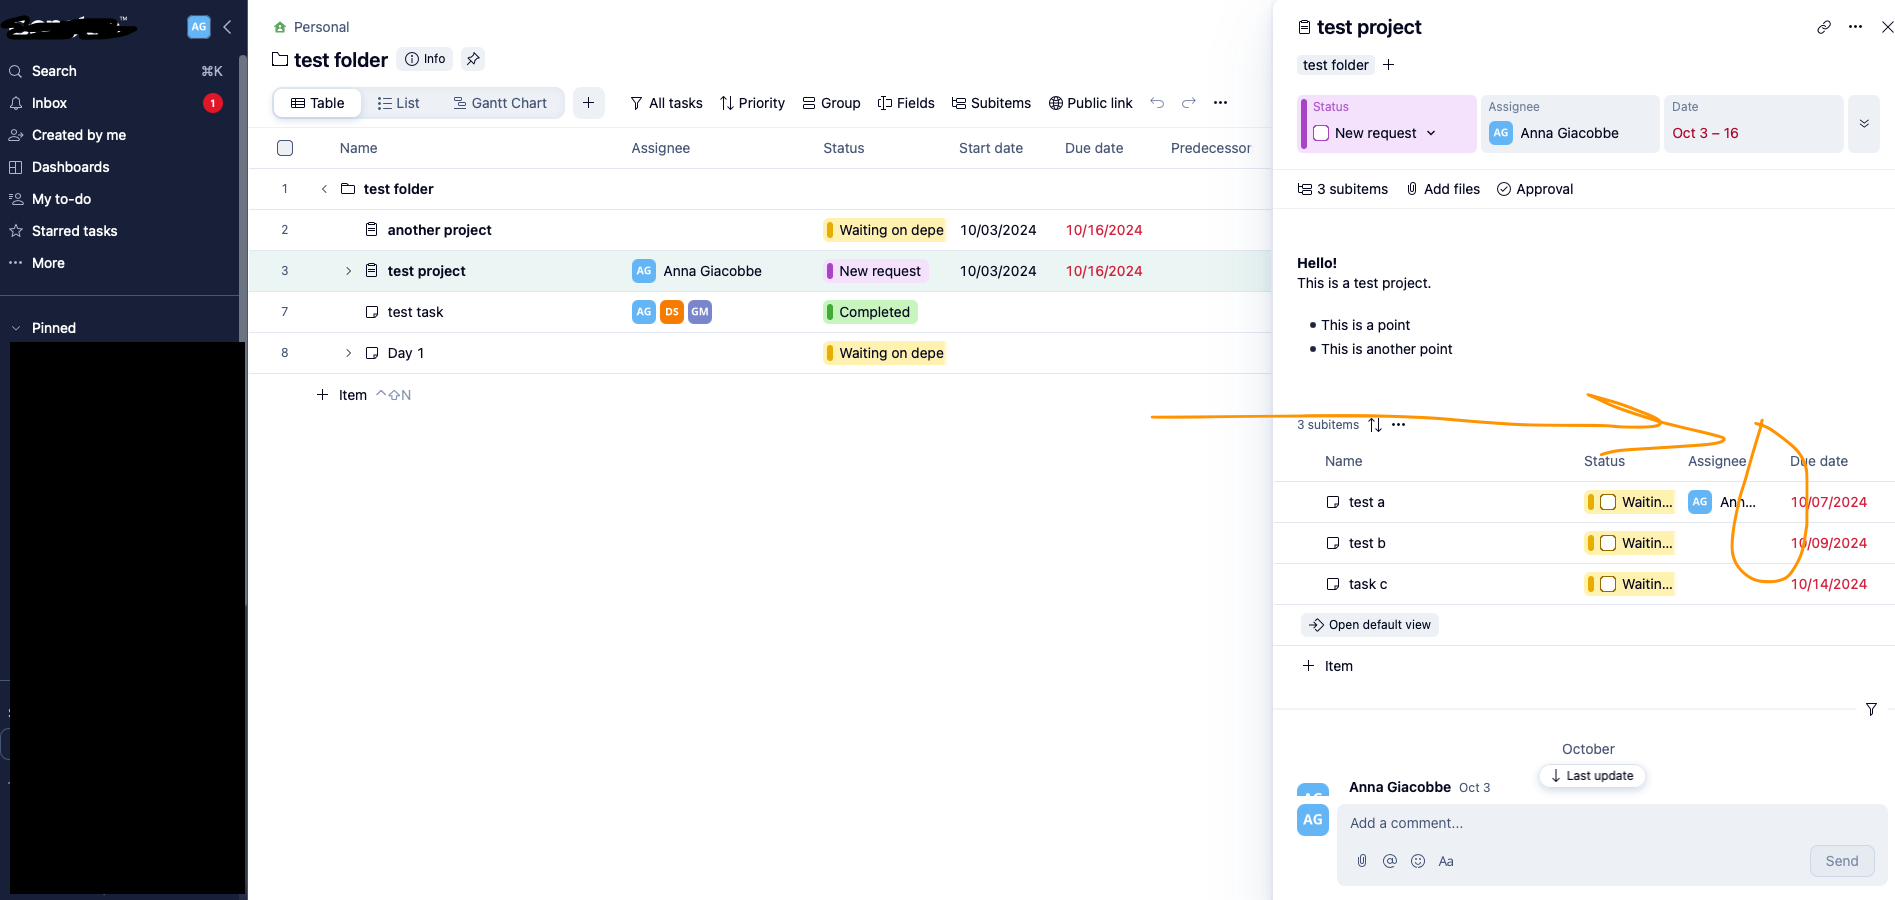This screenshot has width=1895, height=900.
Task: Click the GM assignee avatar on test task
Action: 700,312
